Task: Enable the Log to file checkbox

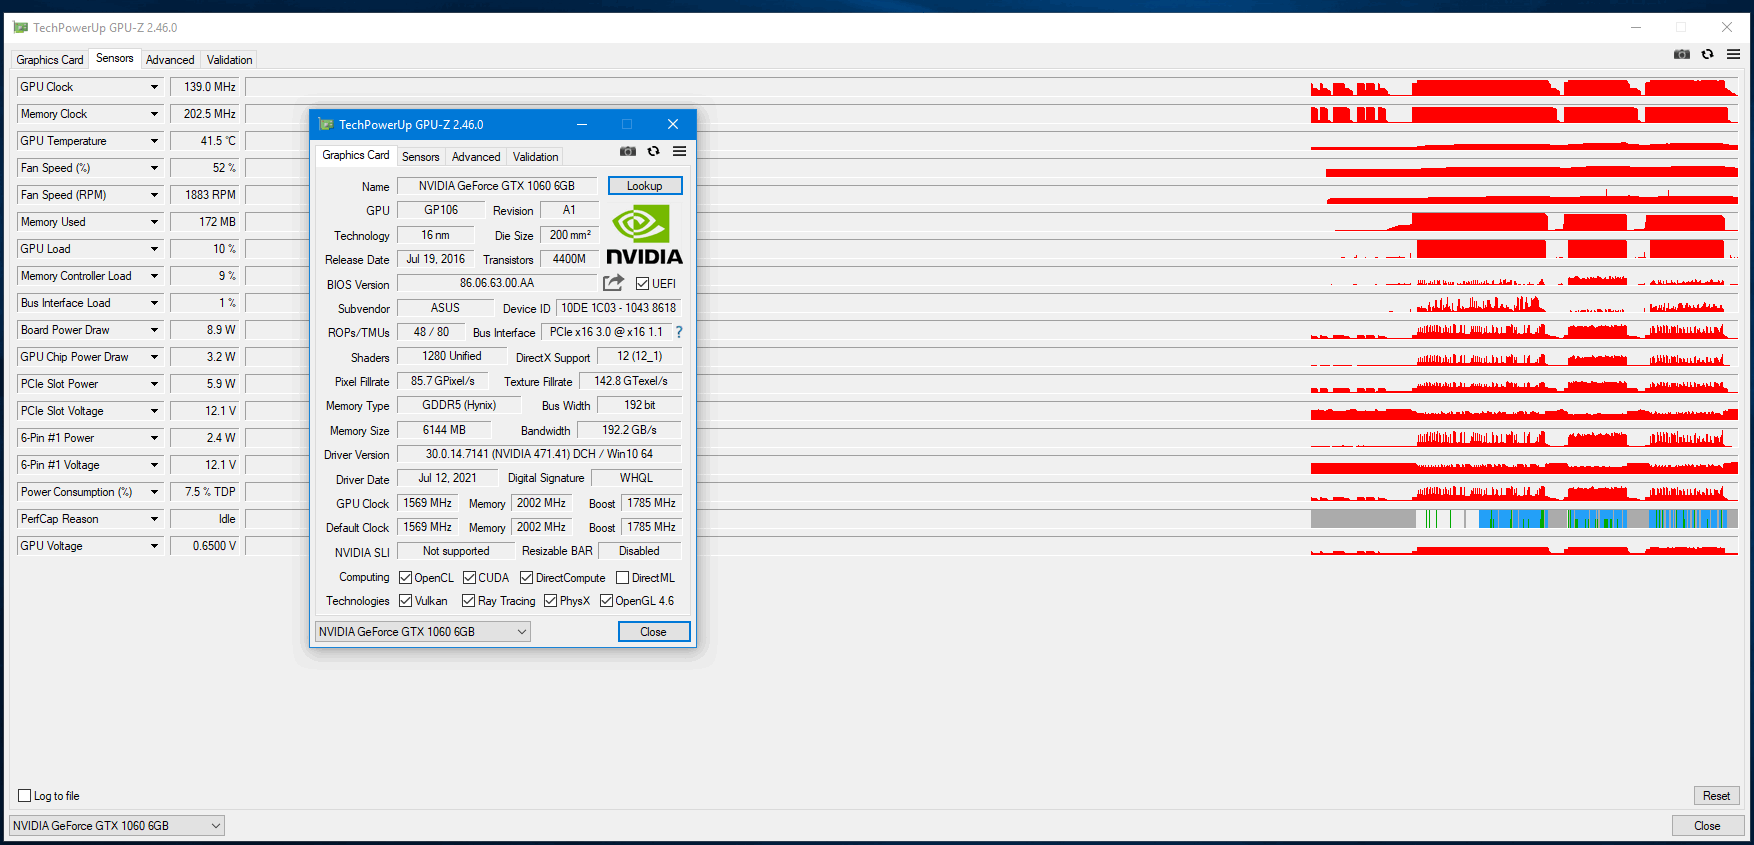Action: pos(25,796)
